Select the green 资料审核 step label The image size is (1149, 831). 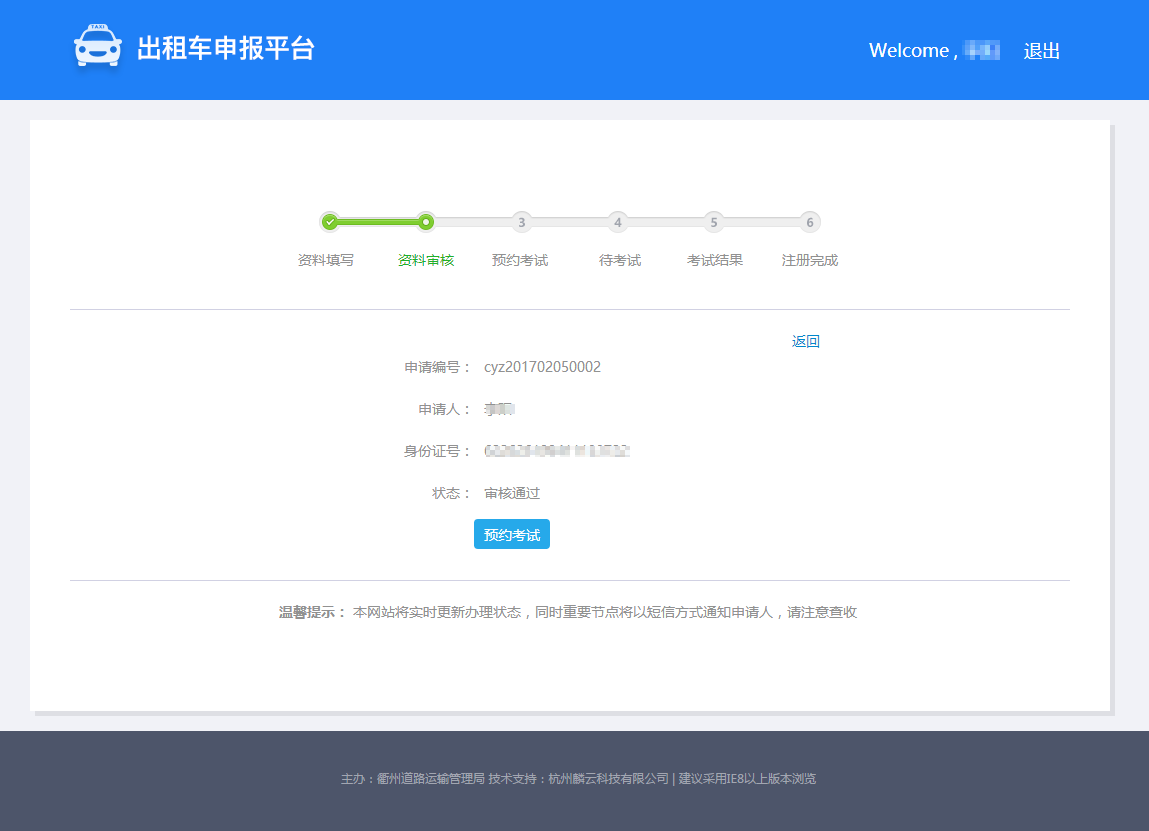click(426, 260)
